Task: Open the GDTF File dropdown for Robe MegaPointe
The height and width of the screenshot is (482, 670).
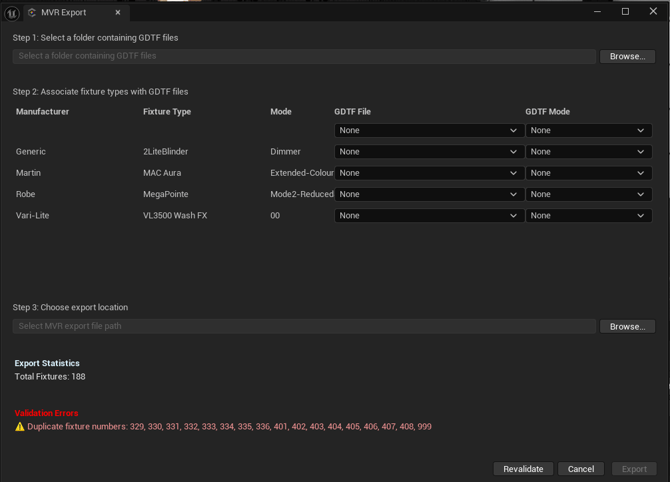Action: point(429,194)
